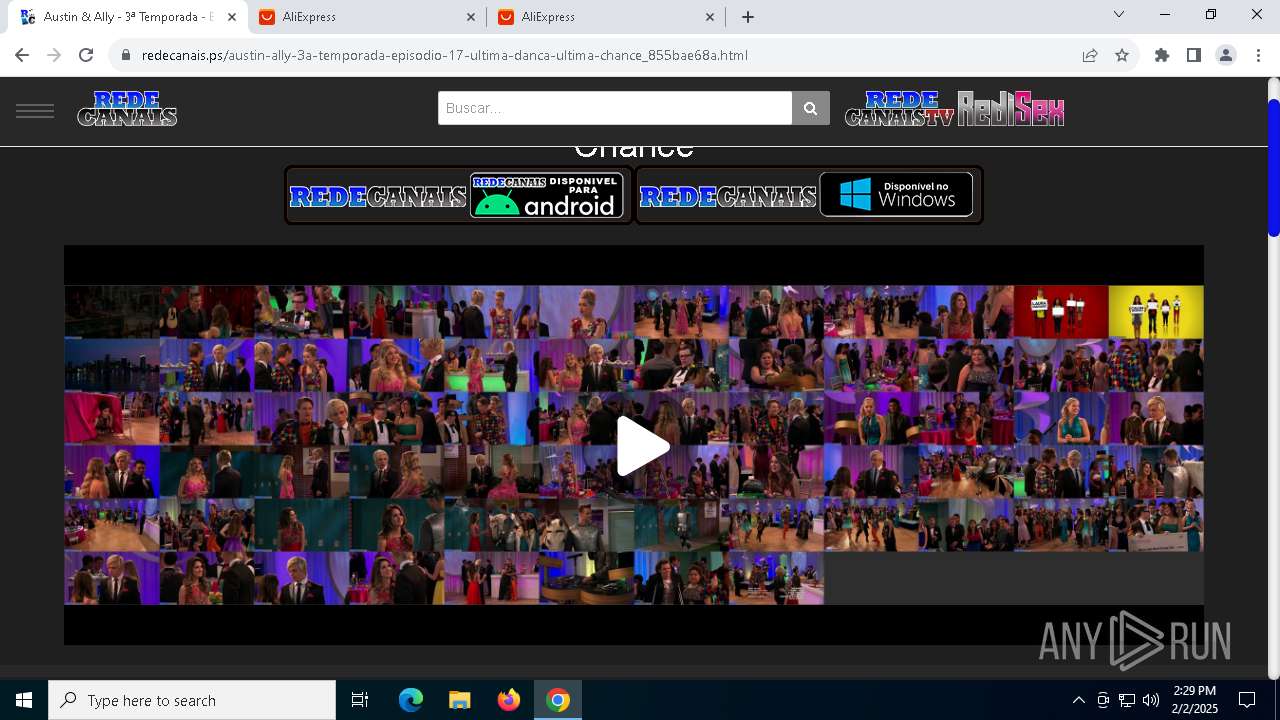Click the address bar URL

pyautogui.click(x=445, y=55)
